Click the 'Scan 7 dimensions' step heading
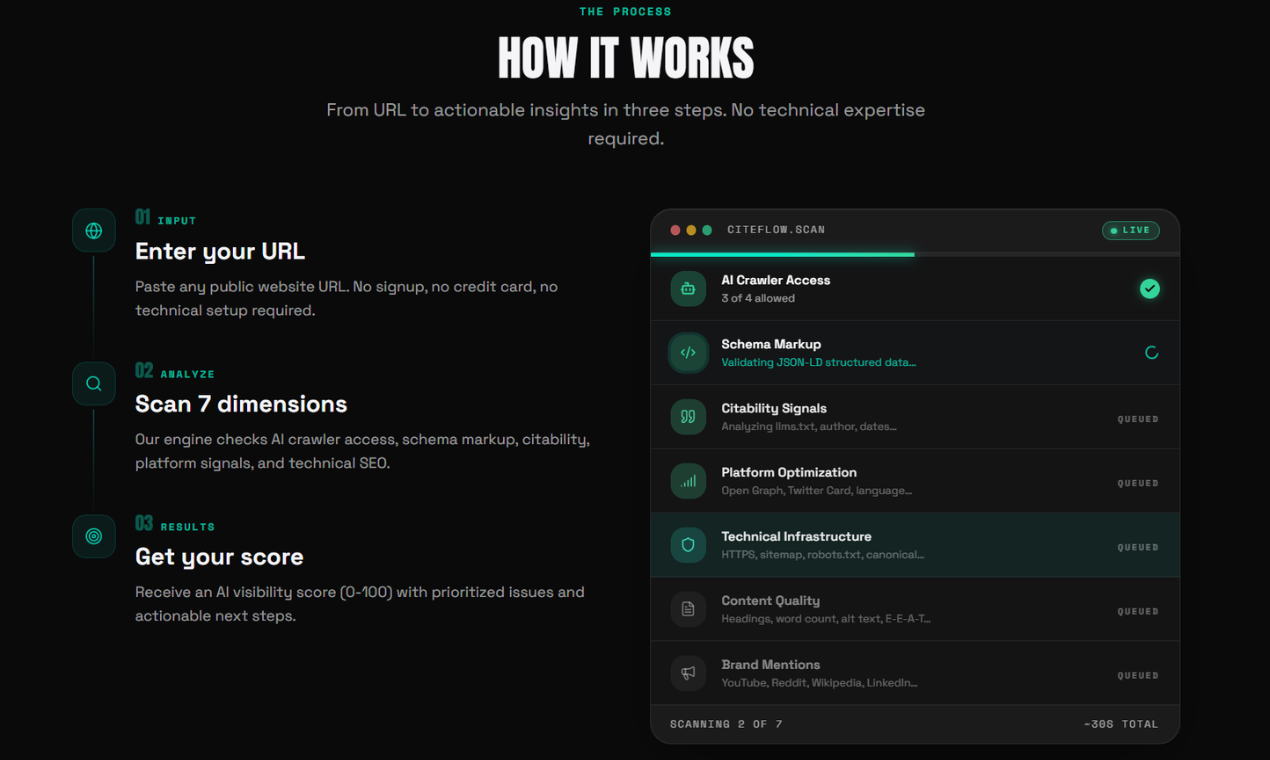This screenshot has height=760, width=1270. 241,404
